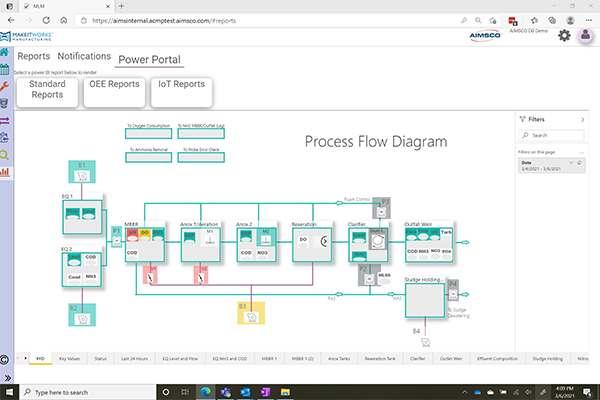Open IoT Reports
The width and height of the screenshot is (600, 400).
pos(182,92)
